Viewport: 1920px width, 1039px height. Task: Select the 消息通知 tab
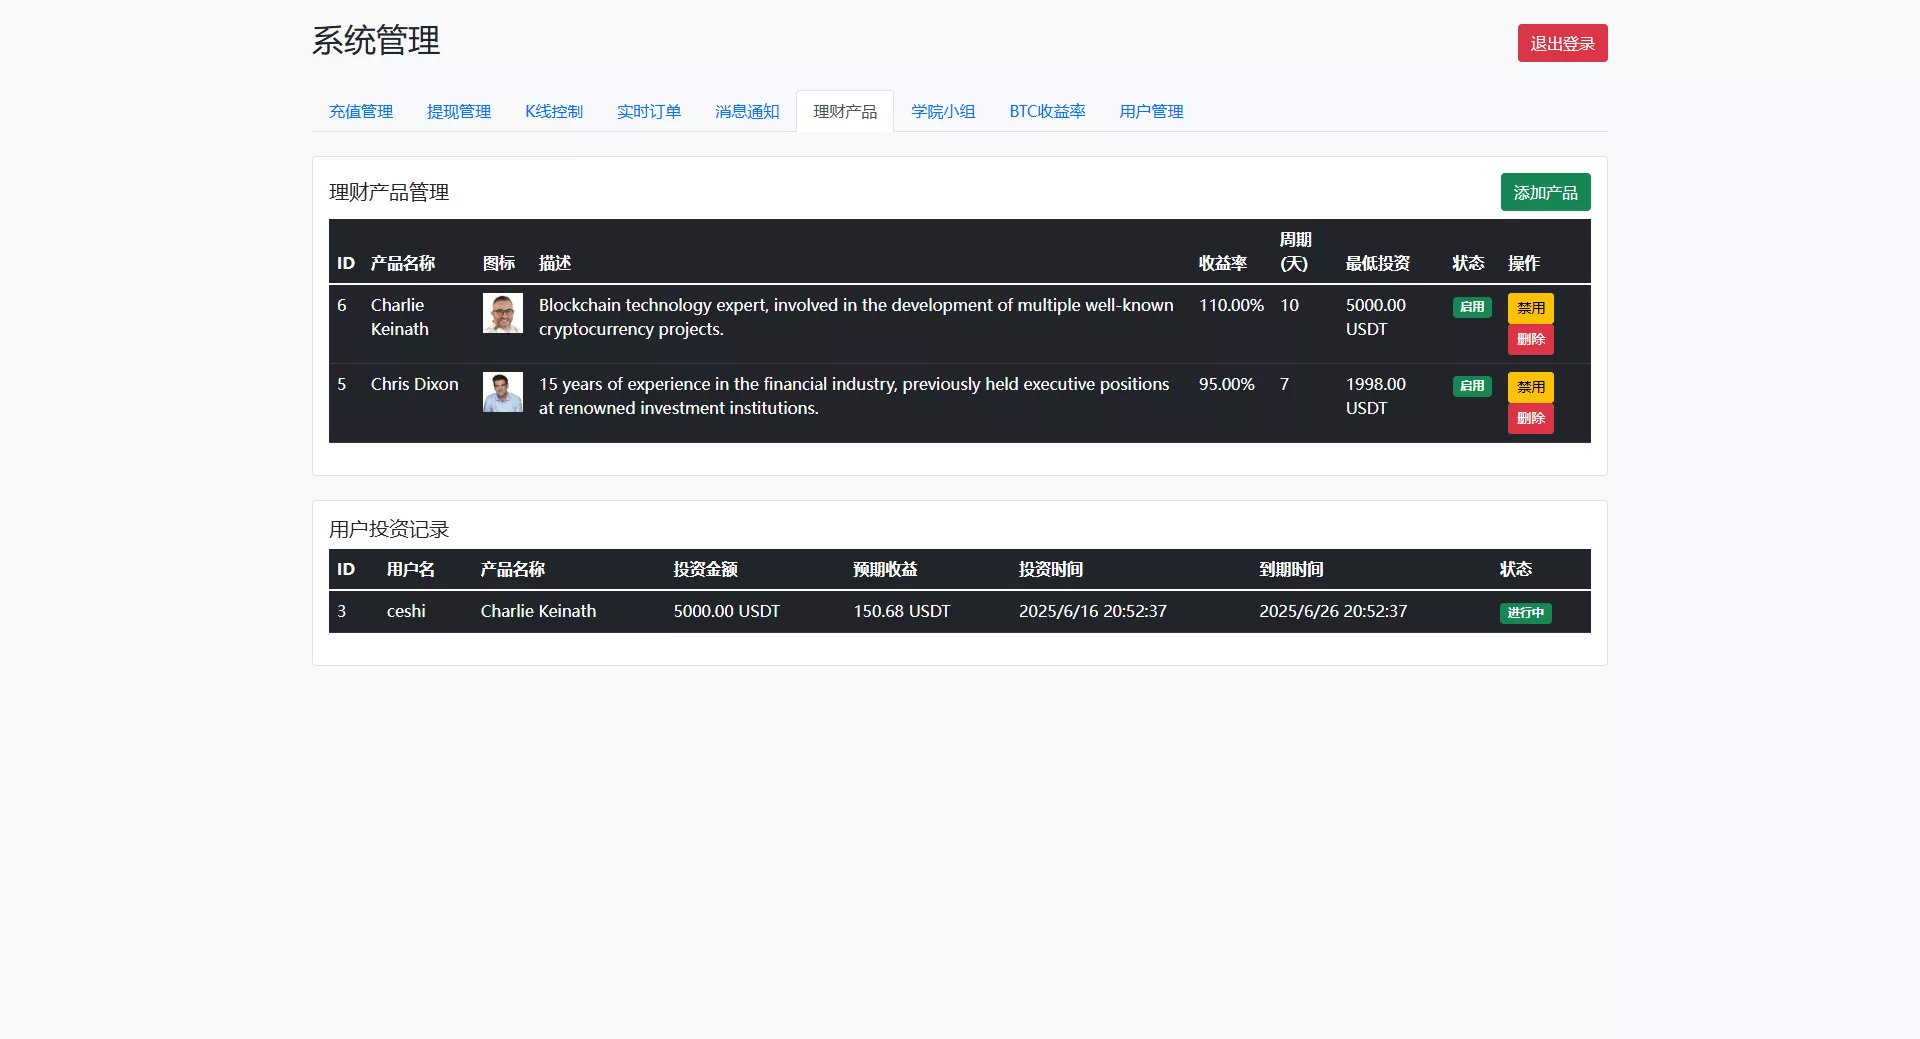(747, 111)
